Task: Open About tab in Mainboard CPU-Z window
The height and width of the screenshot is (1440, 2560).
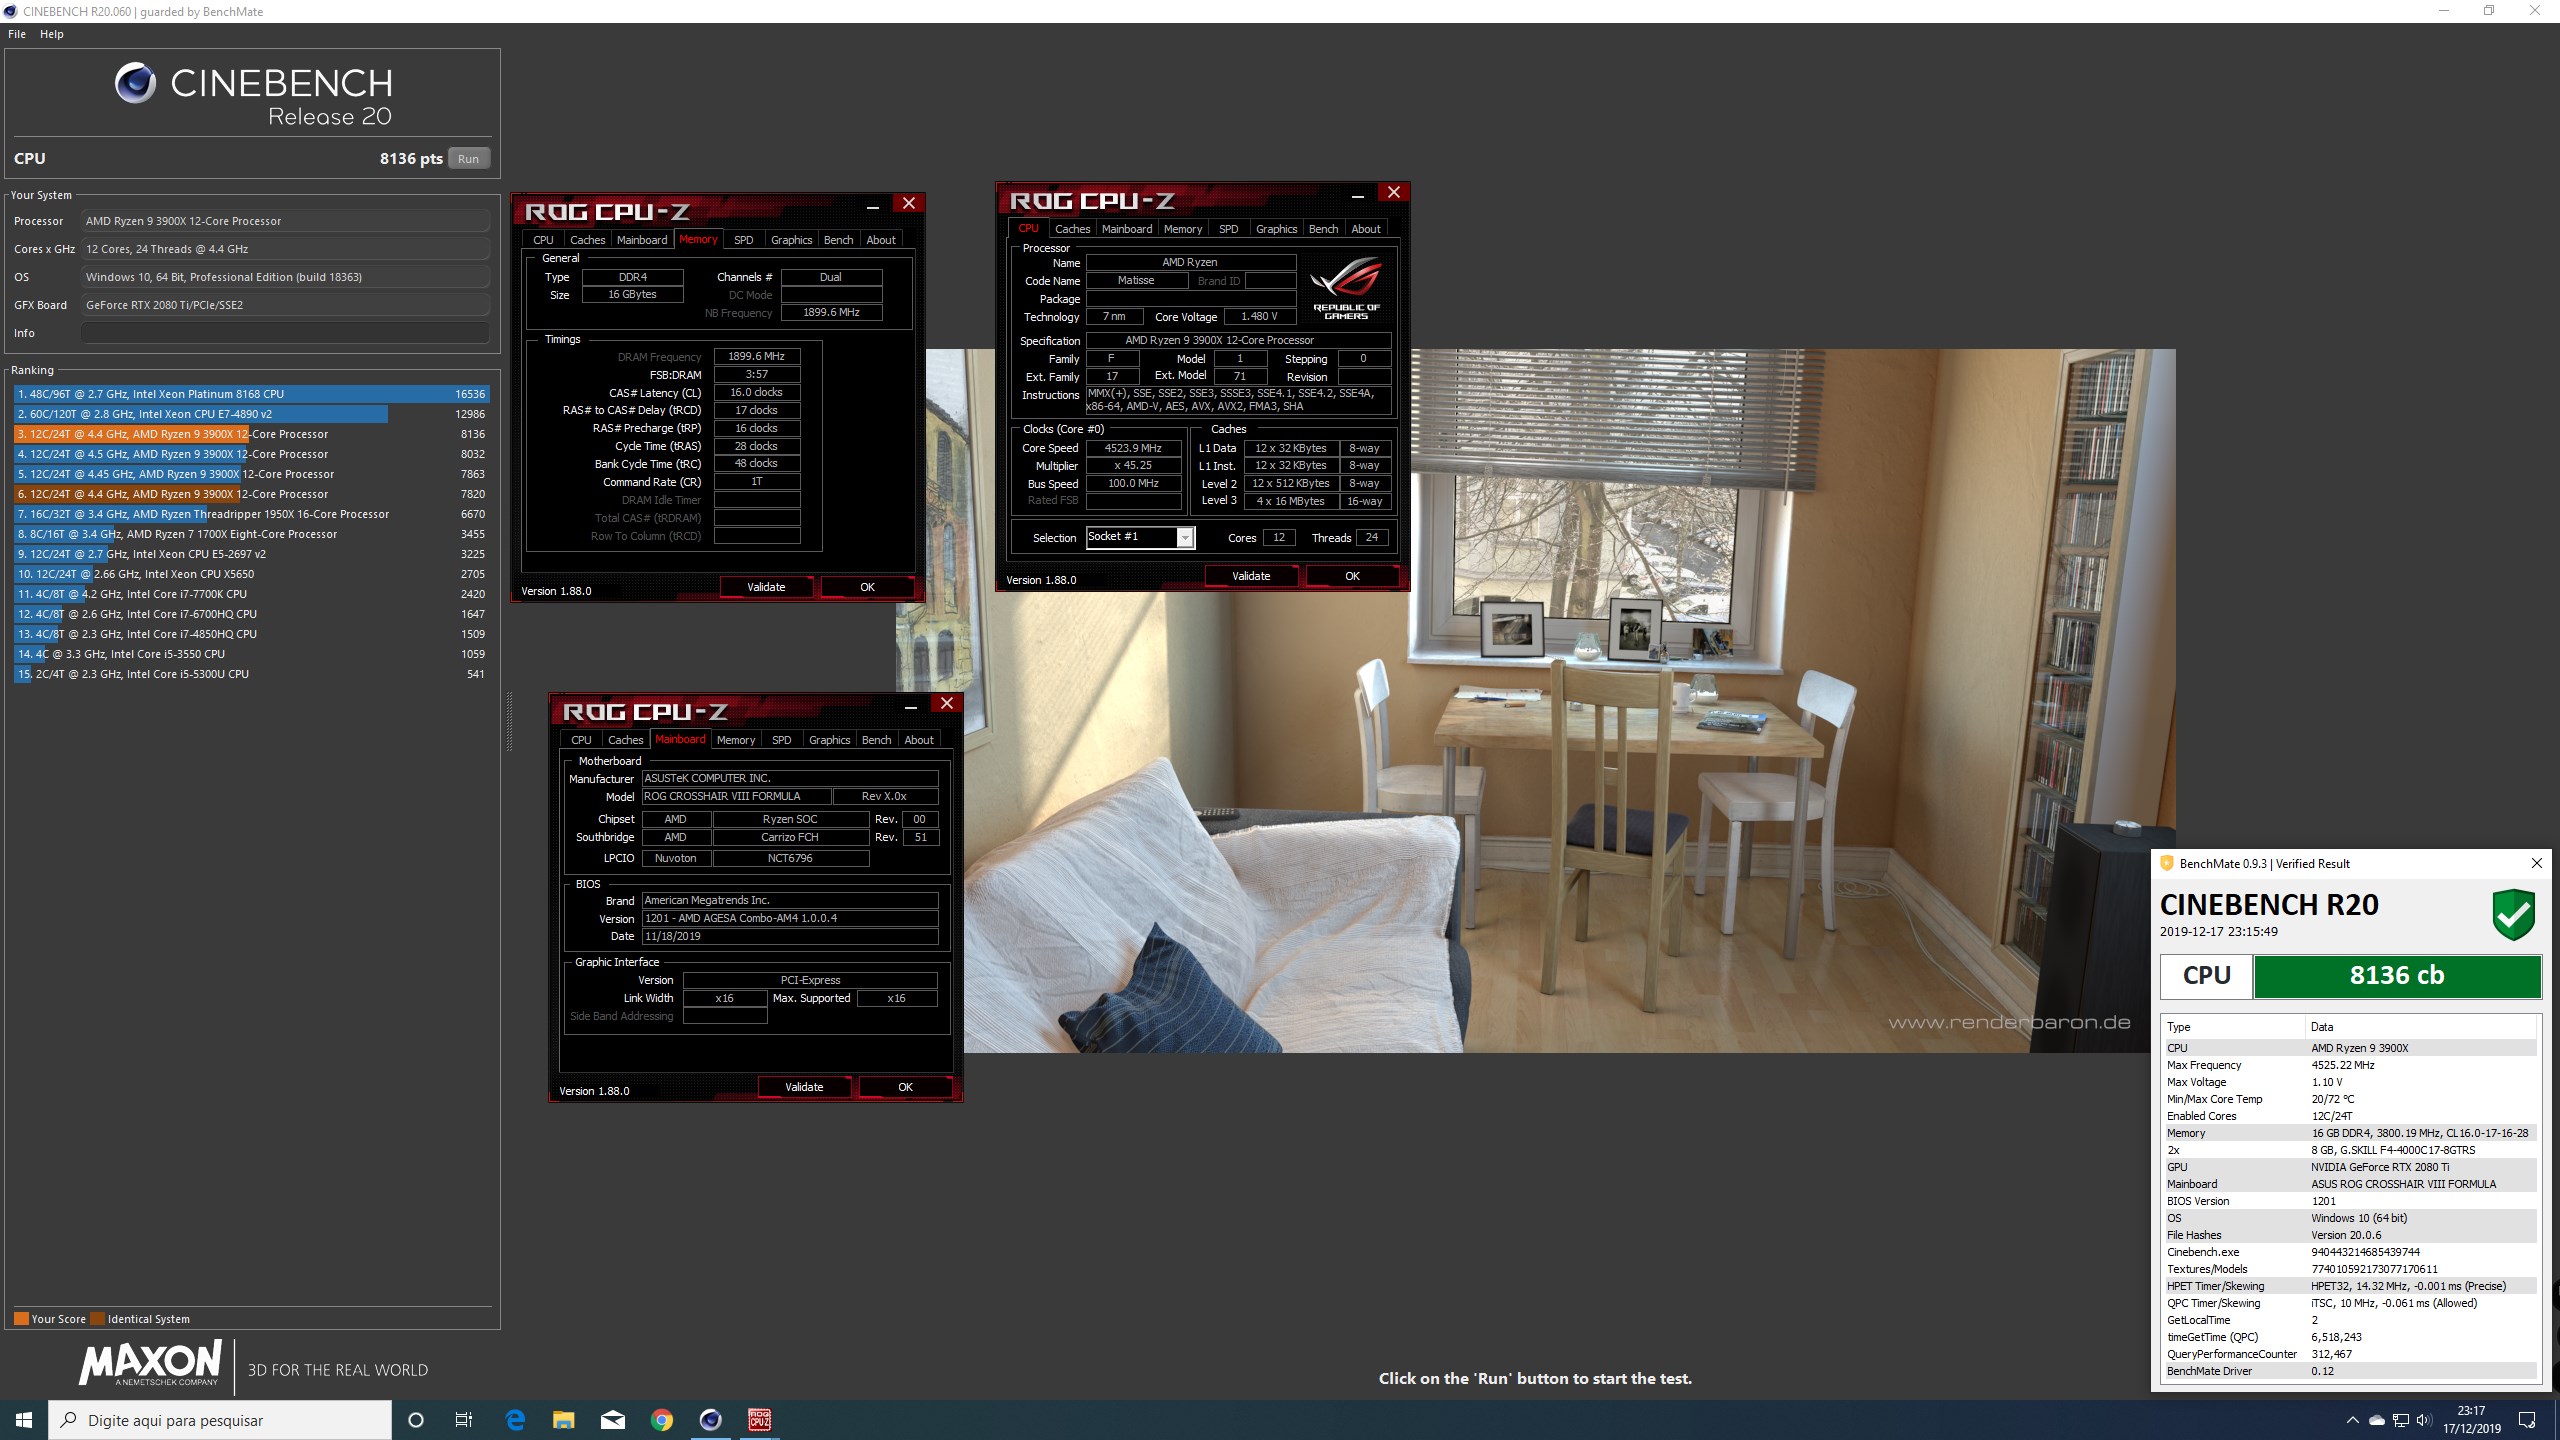Action: [919, 740]
